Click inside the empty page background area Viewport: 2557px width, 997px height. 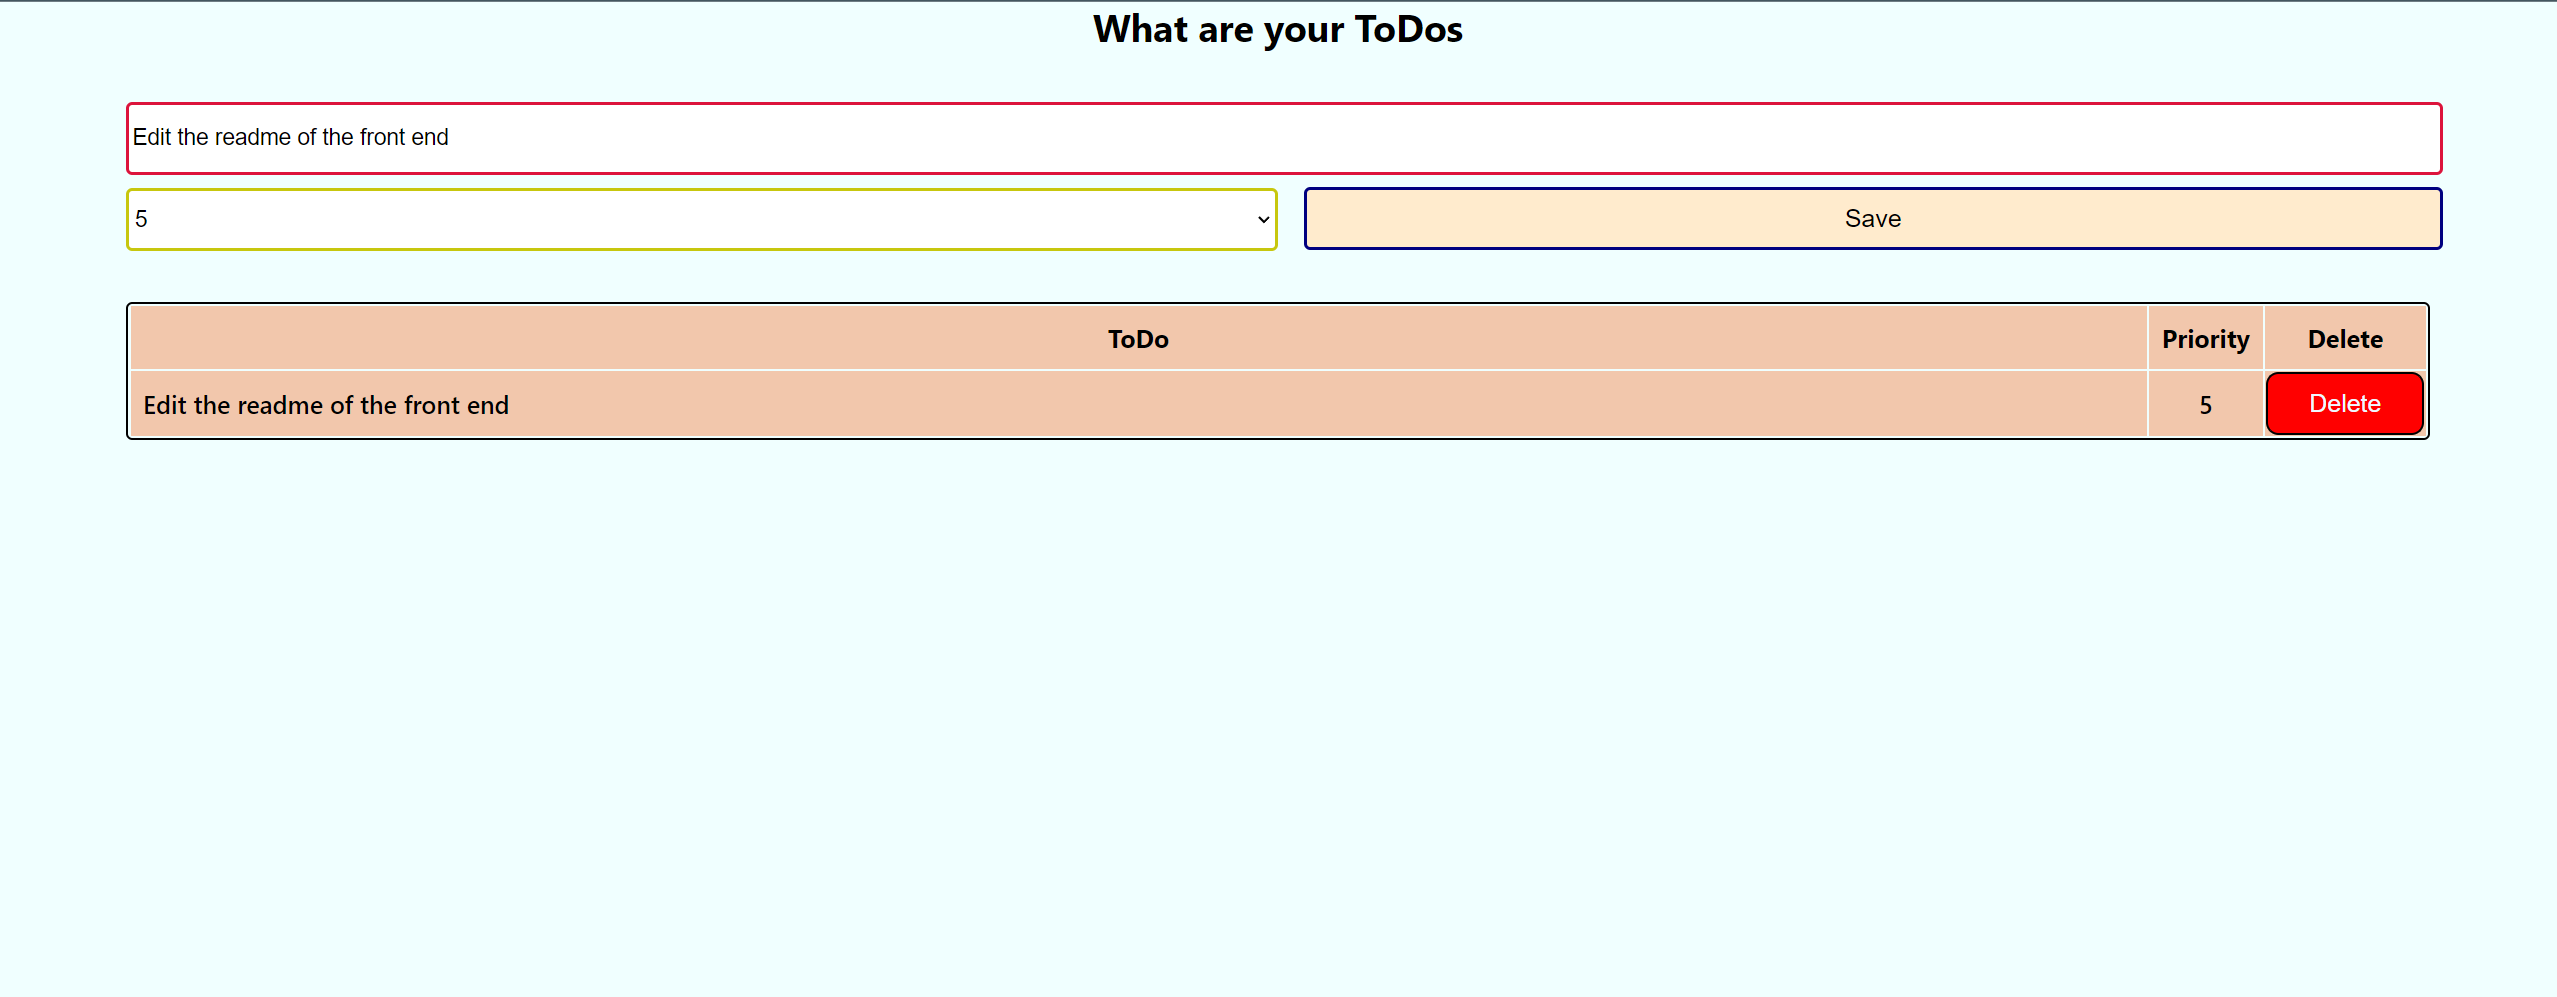coord(1278,700)
